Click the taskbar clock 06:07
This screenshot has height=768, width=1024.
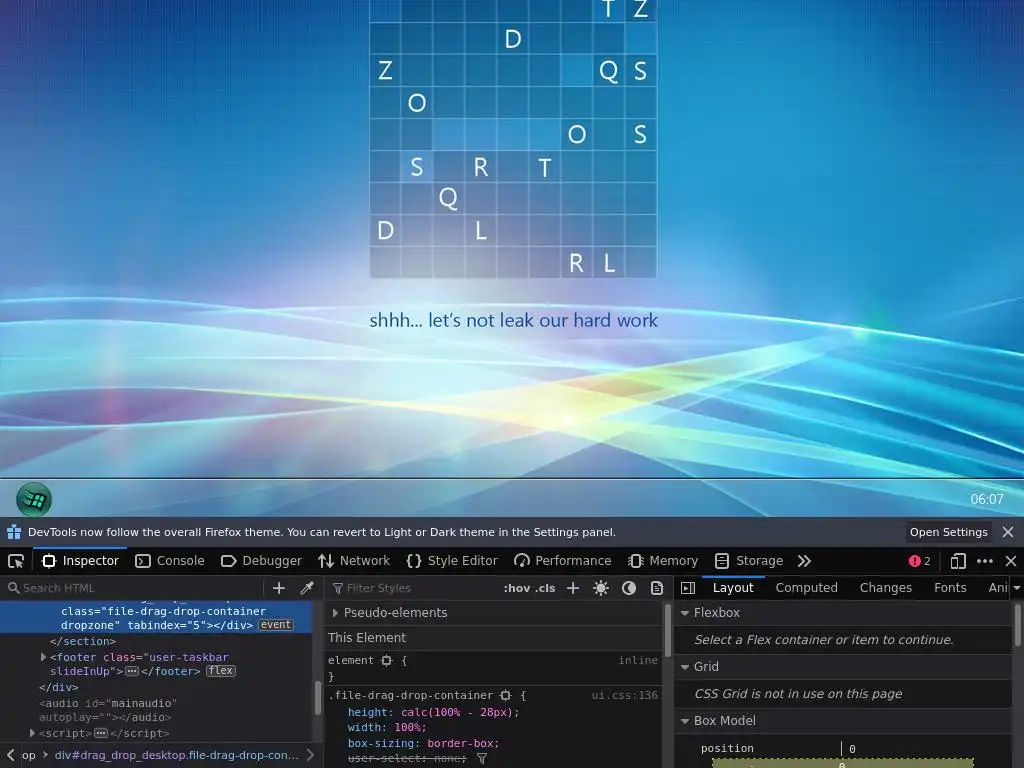pos(986,500)
